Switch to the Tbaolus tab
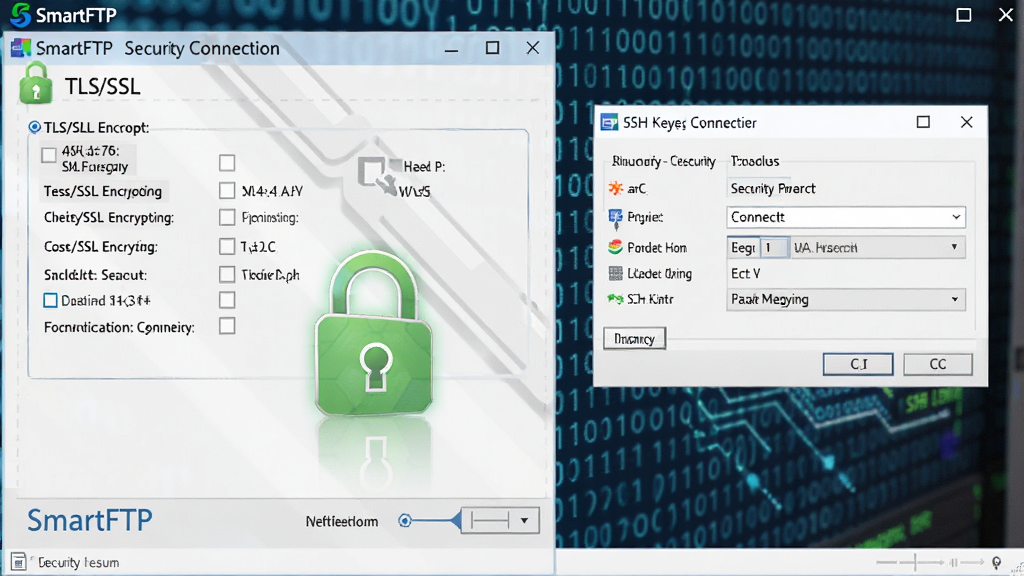This screenshot has height=576, width=1024. 754,161
